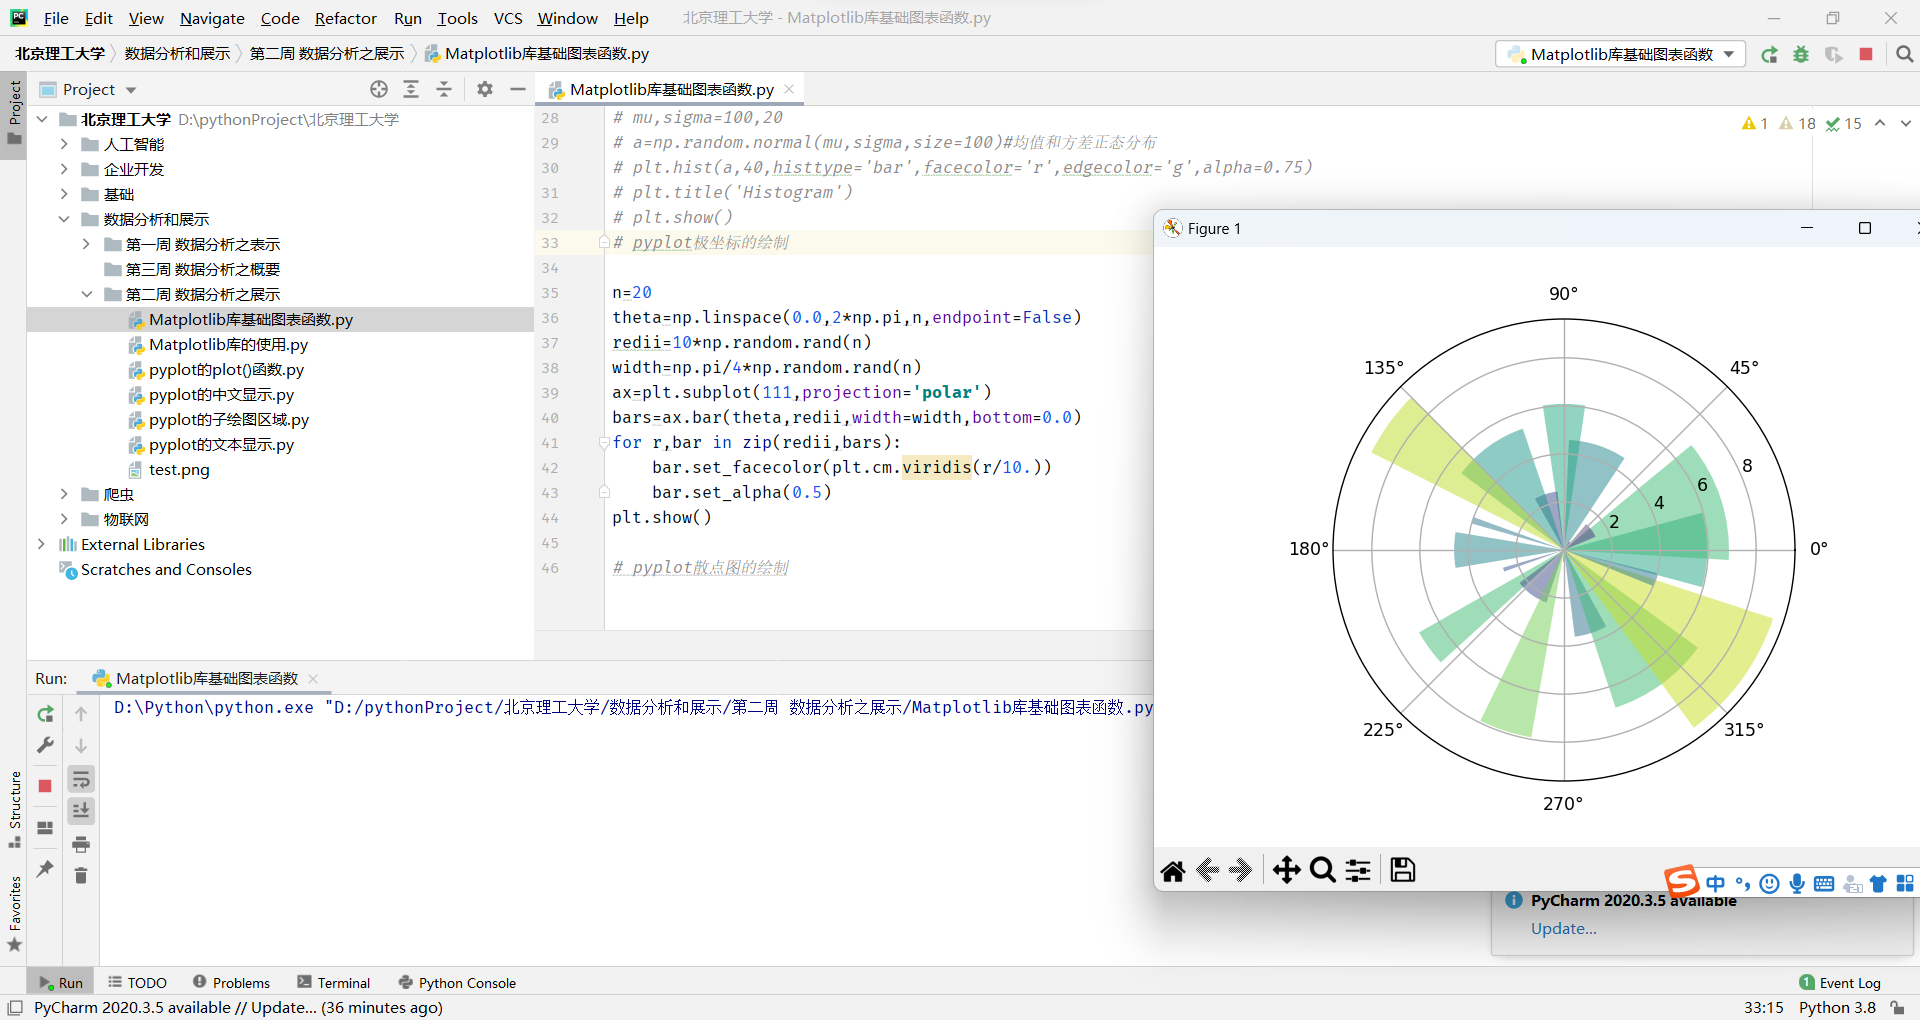Collapse all in Project panel

444,89
